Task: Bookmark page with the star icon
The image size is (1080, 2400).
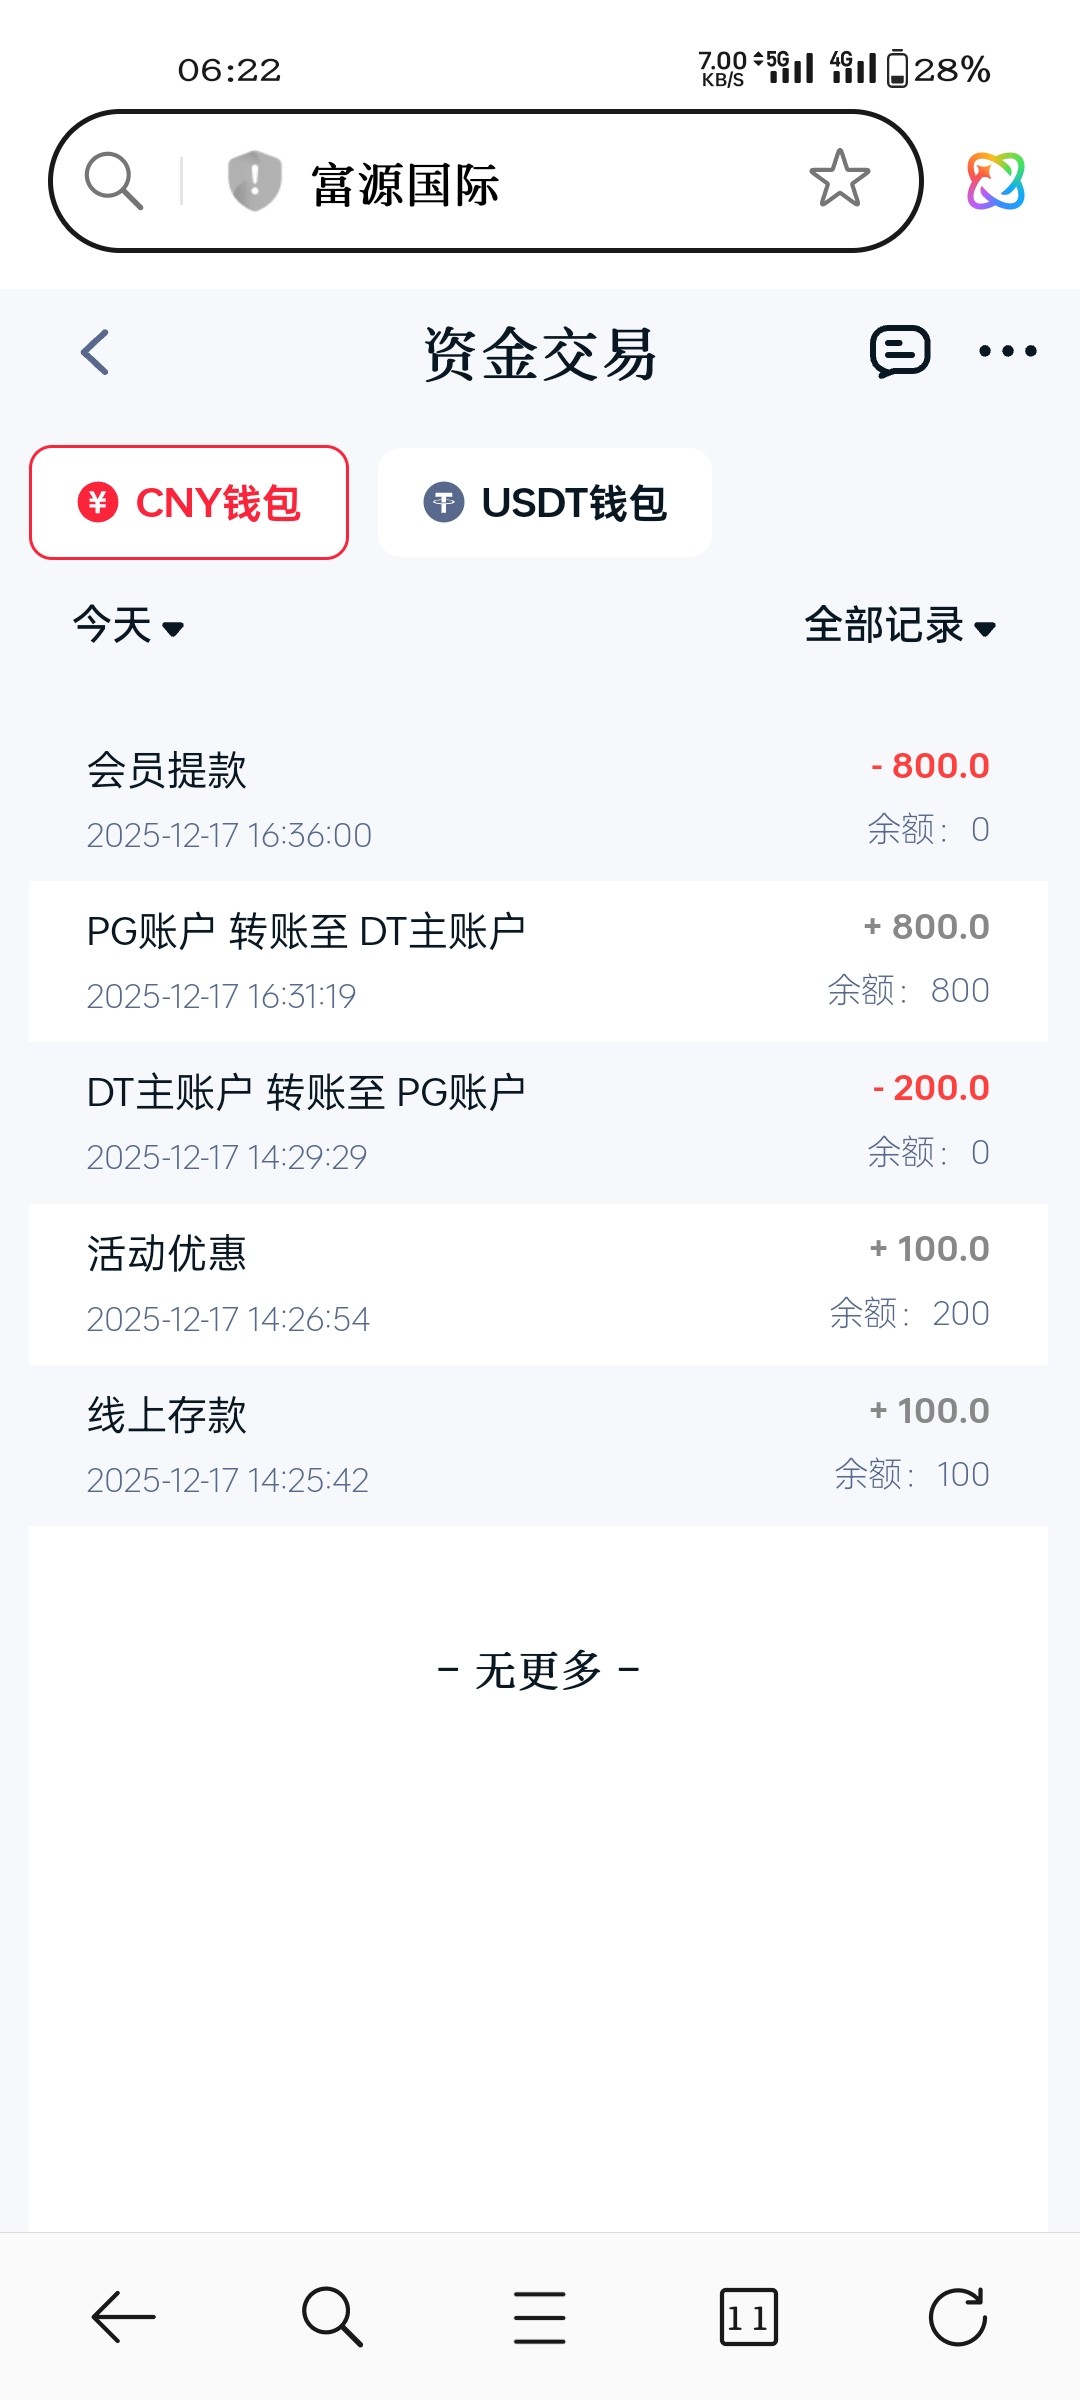Action: [x=839, y=179]
